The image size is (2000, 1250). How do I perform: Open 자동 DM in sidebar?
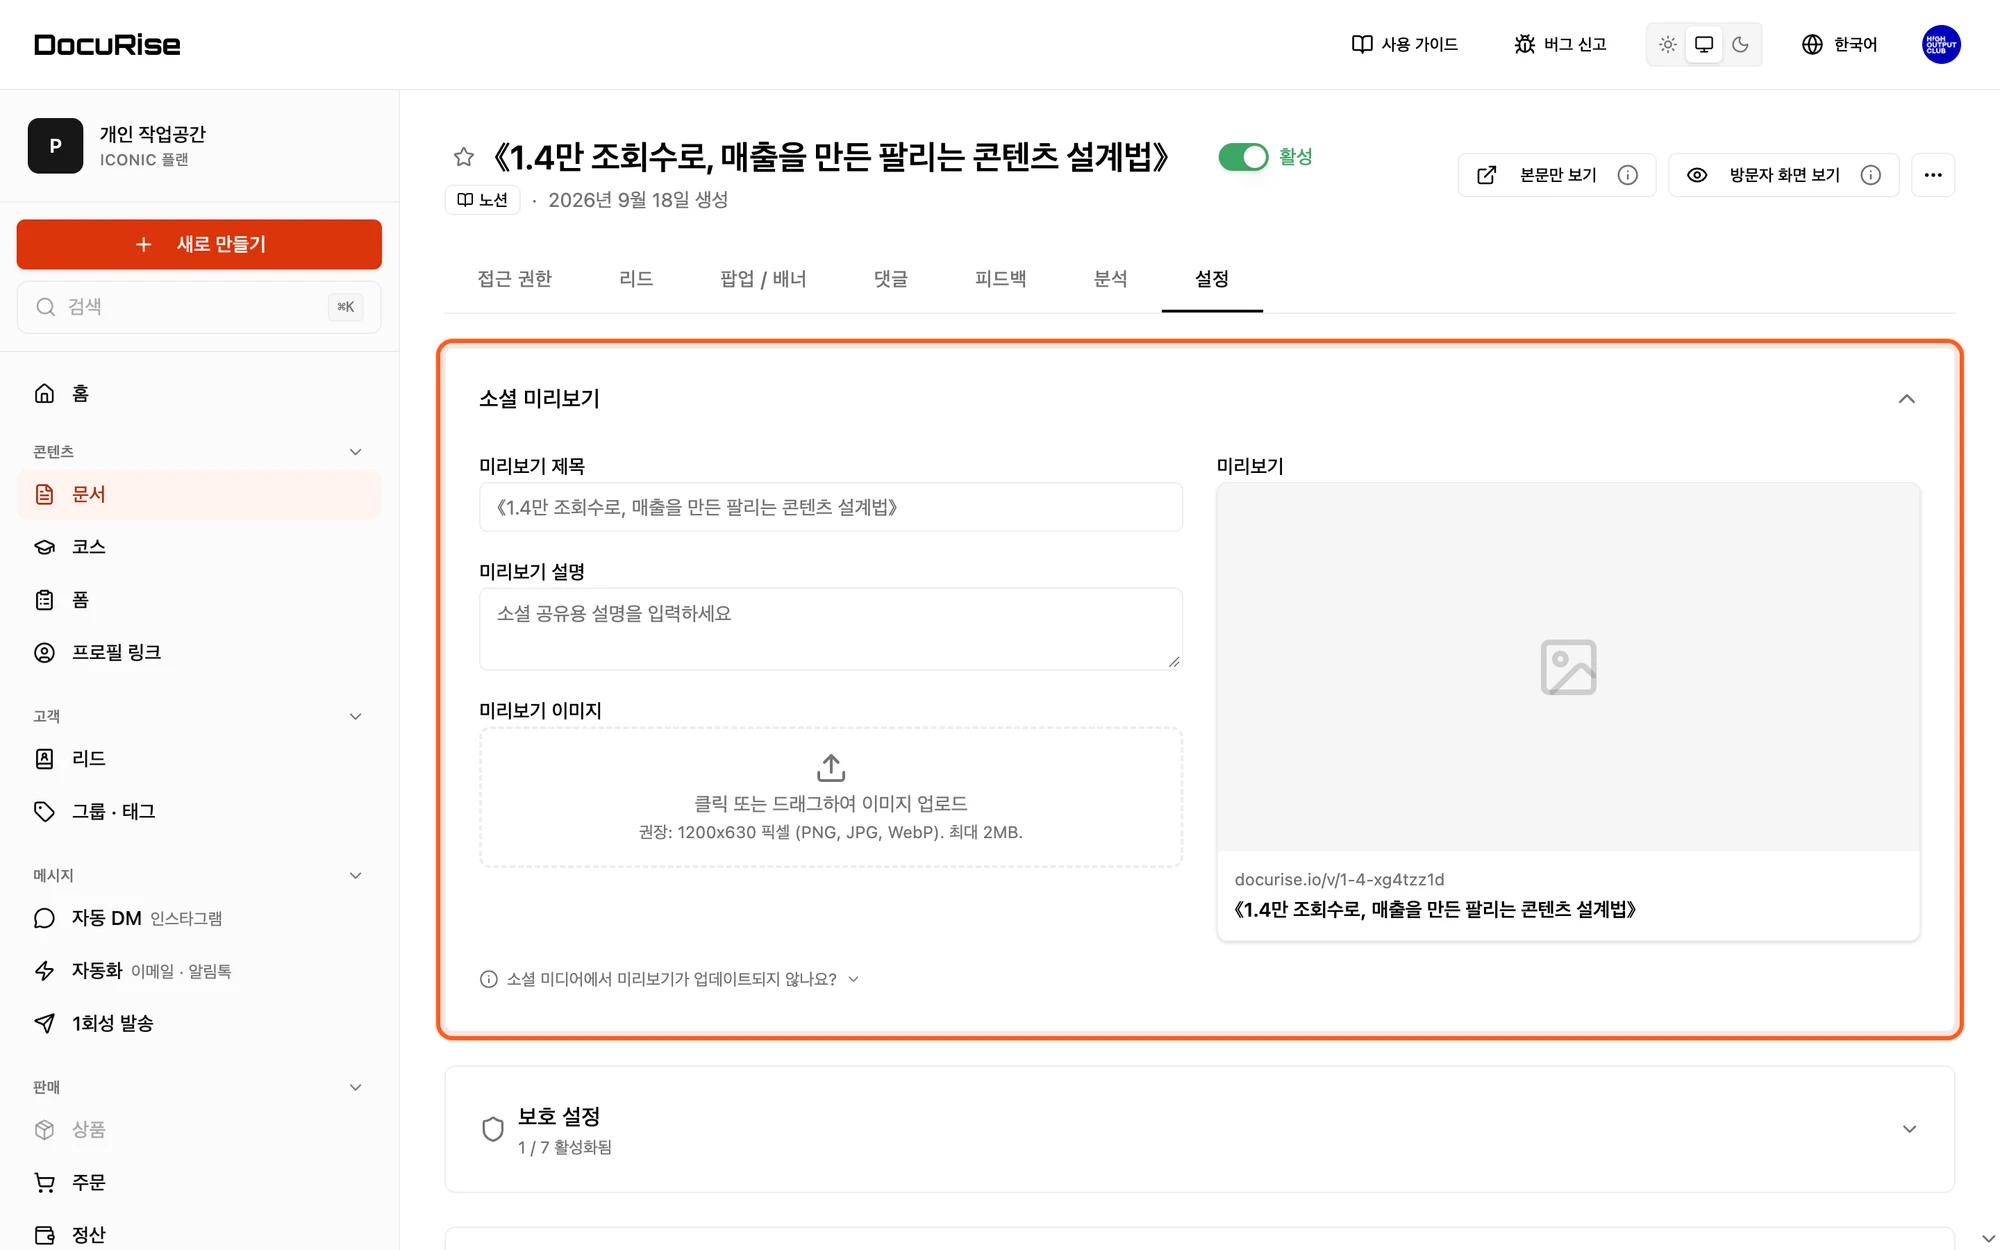pyautogui.click(x=199, y=918)
